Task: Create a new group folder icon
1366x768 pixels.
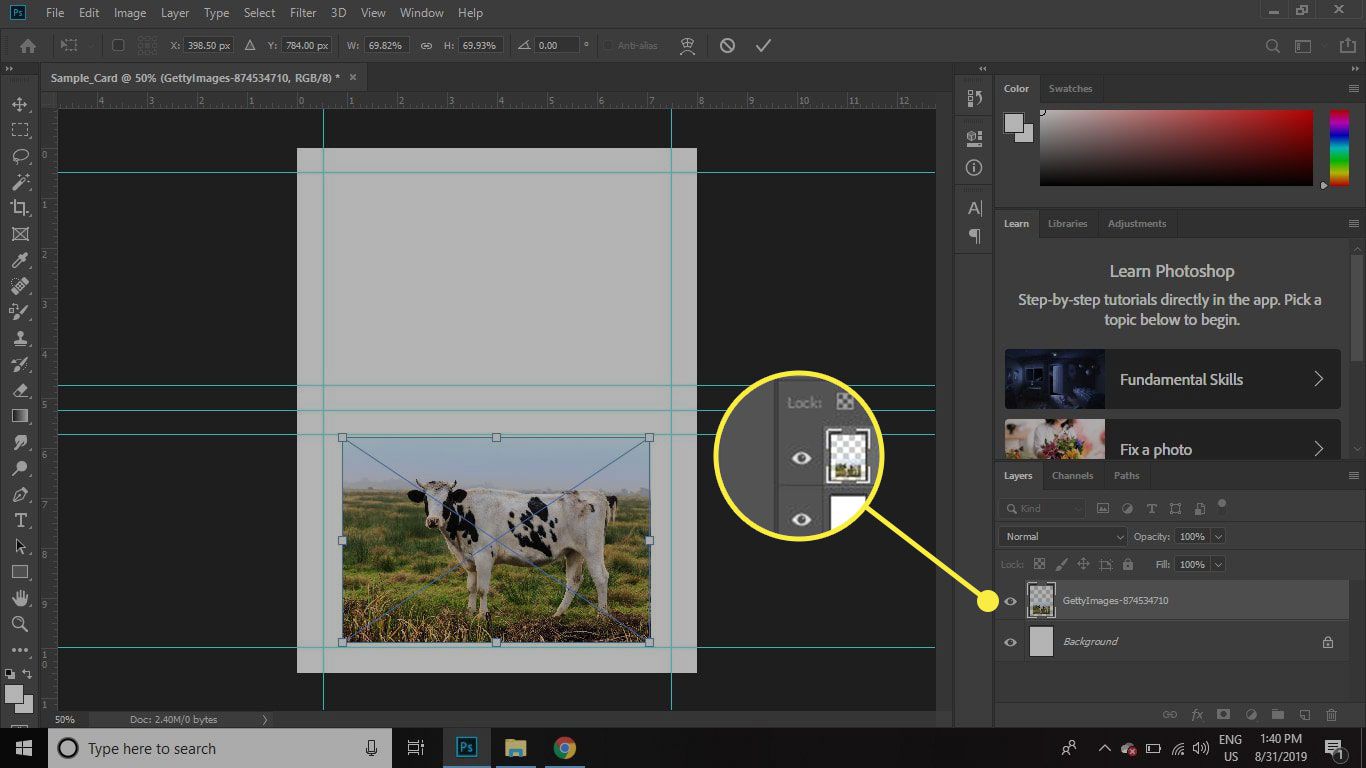Action: point(1277,715)
